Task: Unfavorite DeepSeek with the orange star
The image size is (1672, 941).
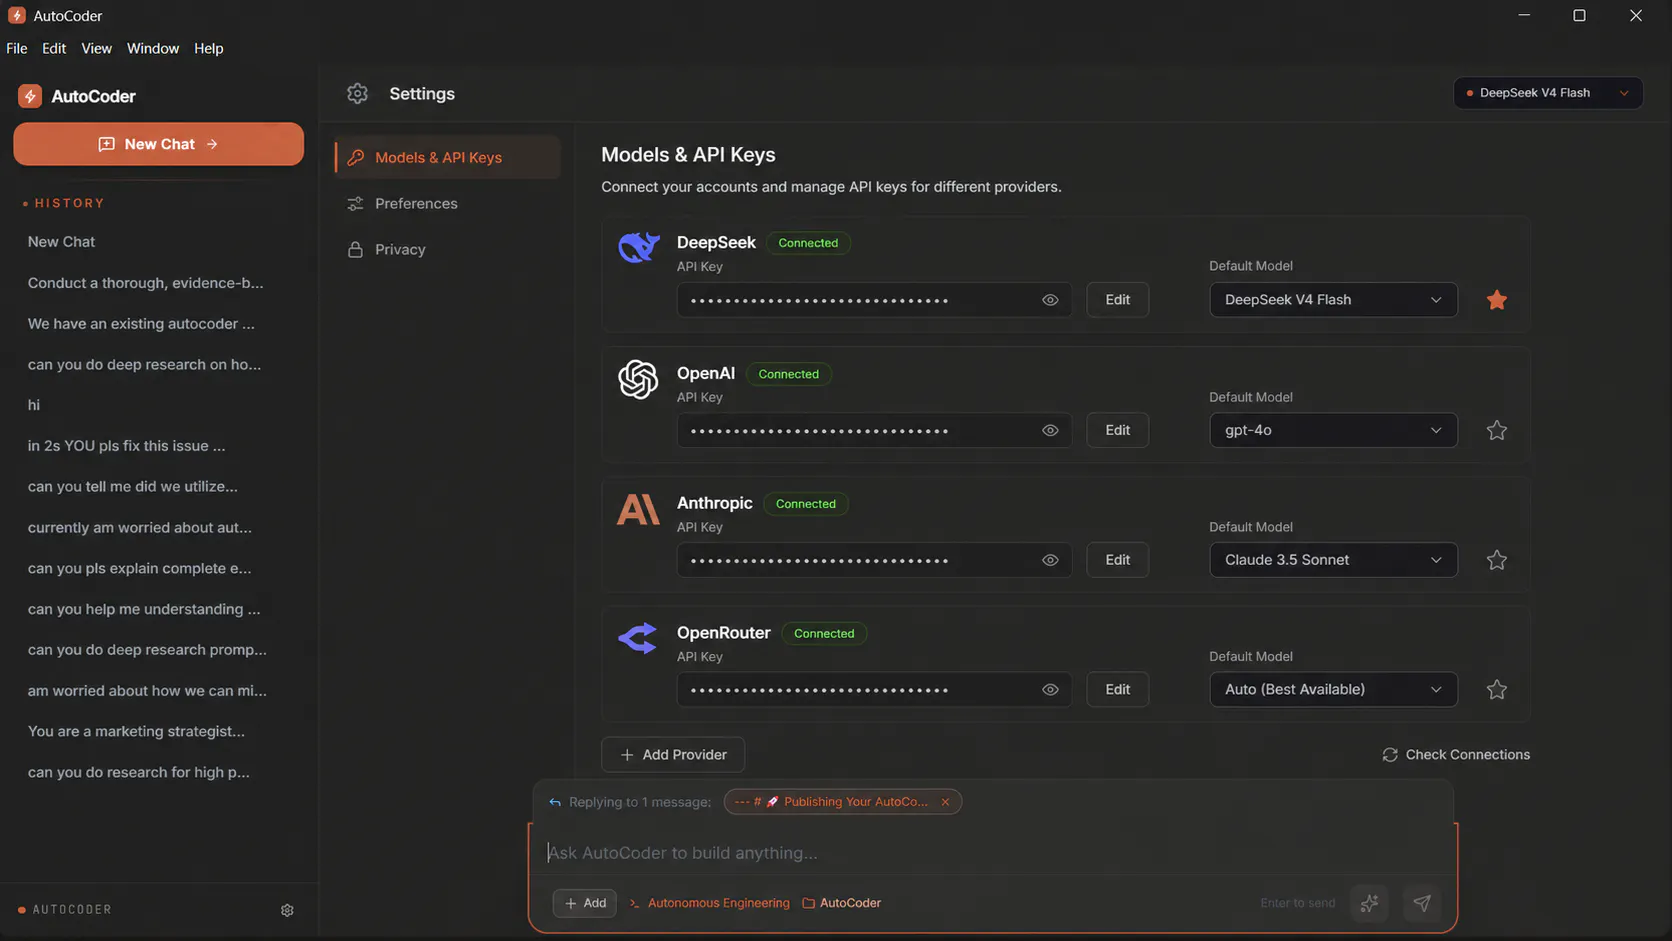Action: click(1496, 300)
